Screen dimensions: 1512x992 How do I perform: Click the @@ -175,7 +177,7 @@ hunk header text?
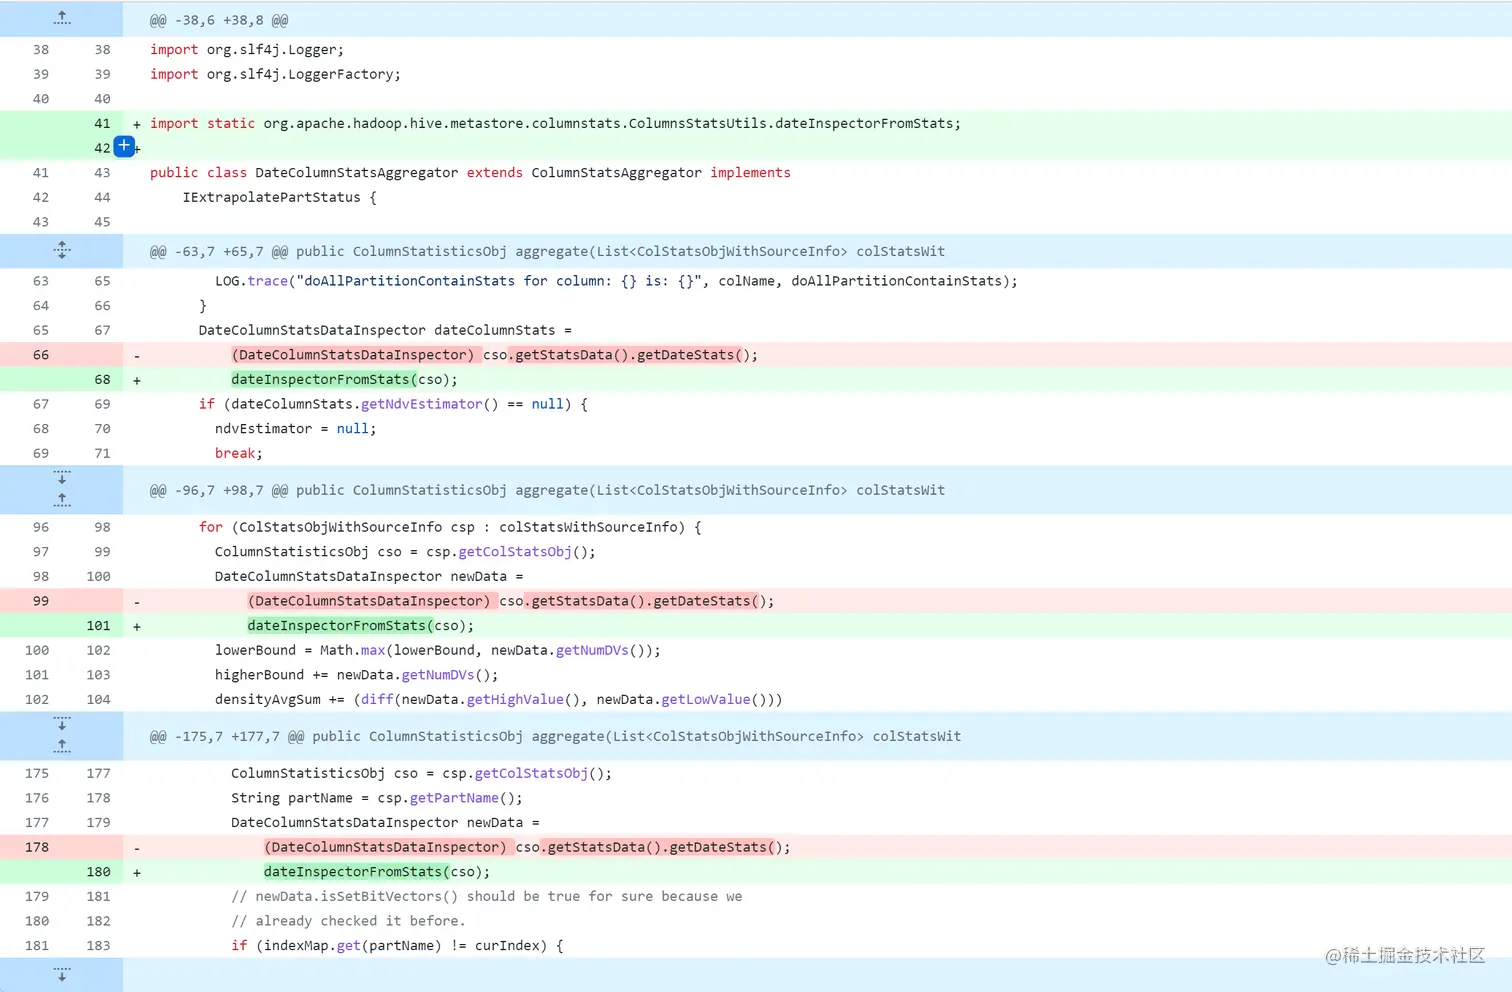(555, 736)
